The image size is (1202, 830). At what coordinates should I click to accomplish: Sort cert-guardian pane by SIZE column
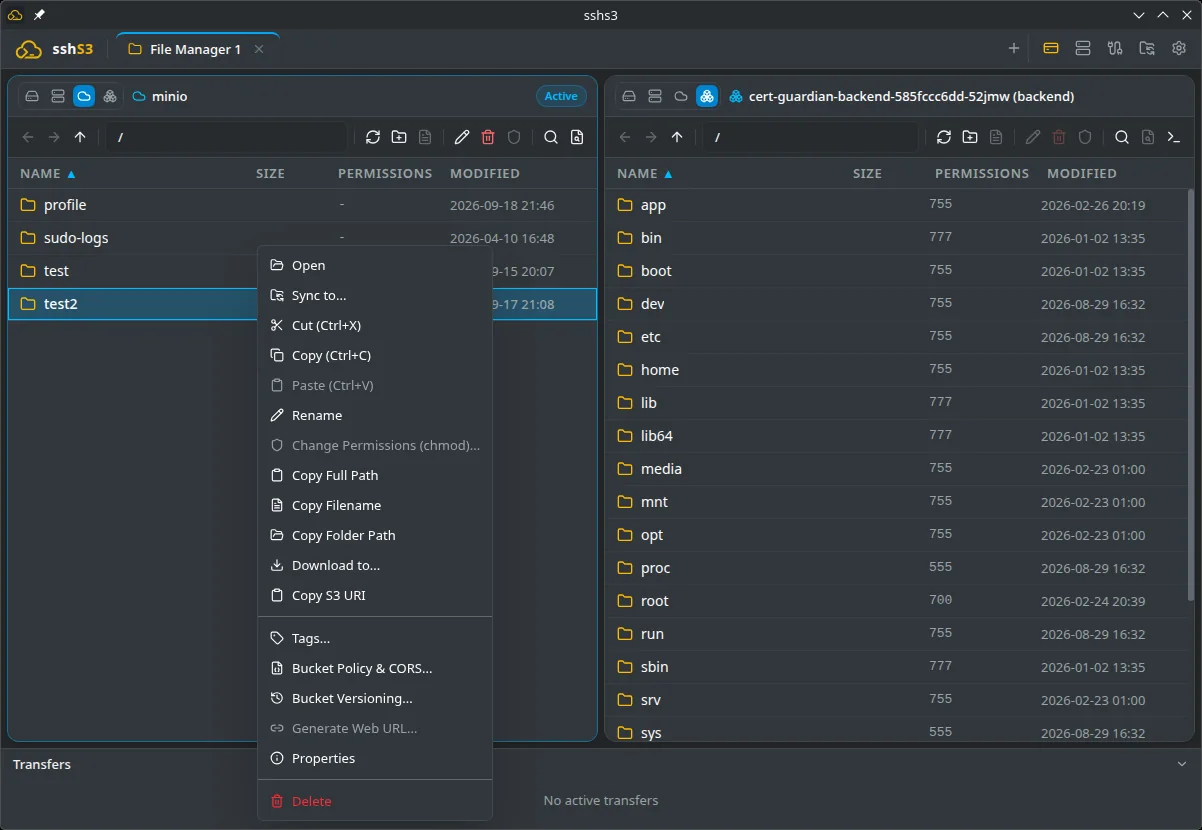(x=867, y=173)
